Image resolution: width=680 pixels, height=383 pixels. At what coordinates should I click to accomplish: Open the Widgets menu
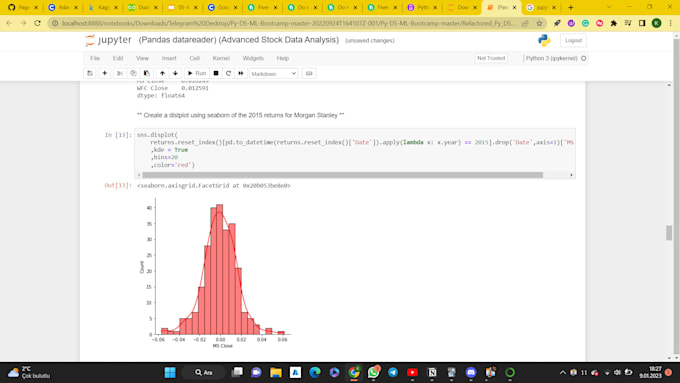(253, 58)
